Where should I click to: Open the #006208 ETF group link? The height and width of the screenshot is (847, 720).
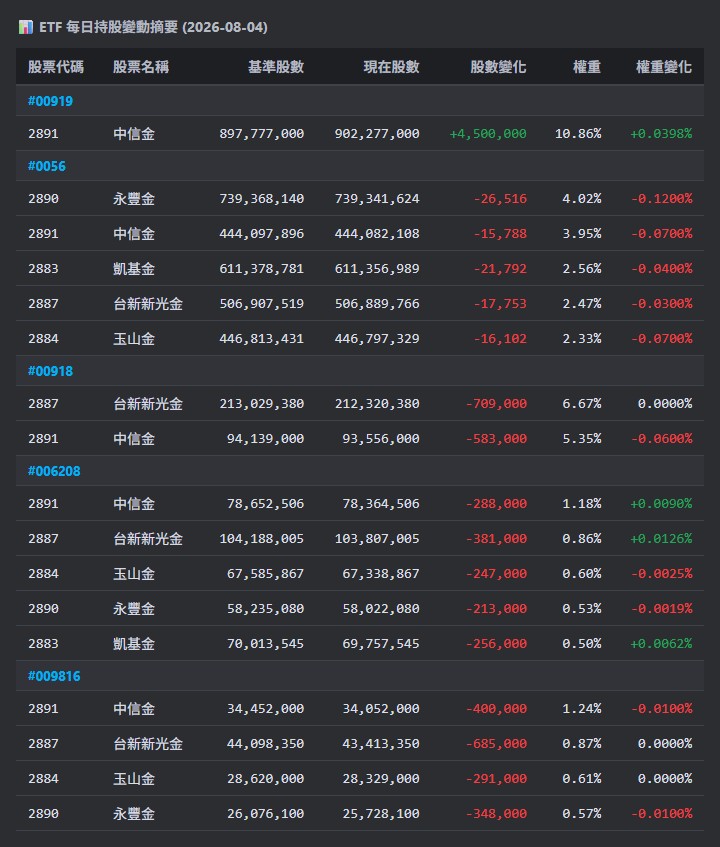[54, 471]
